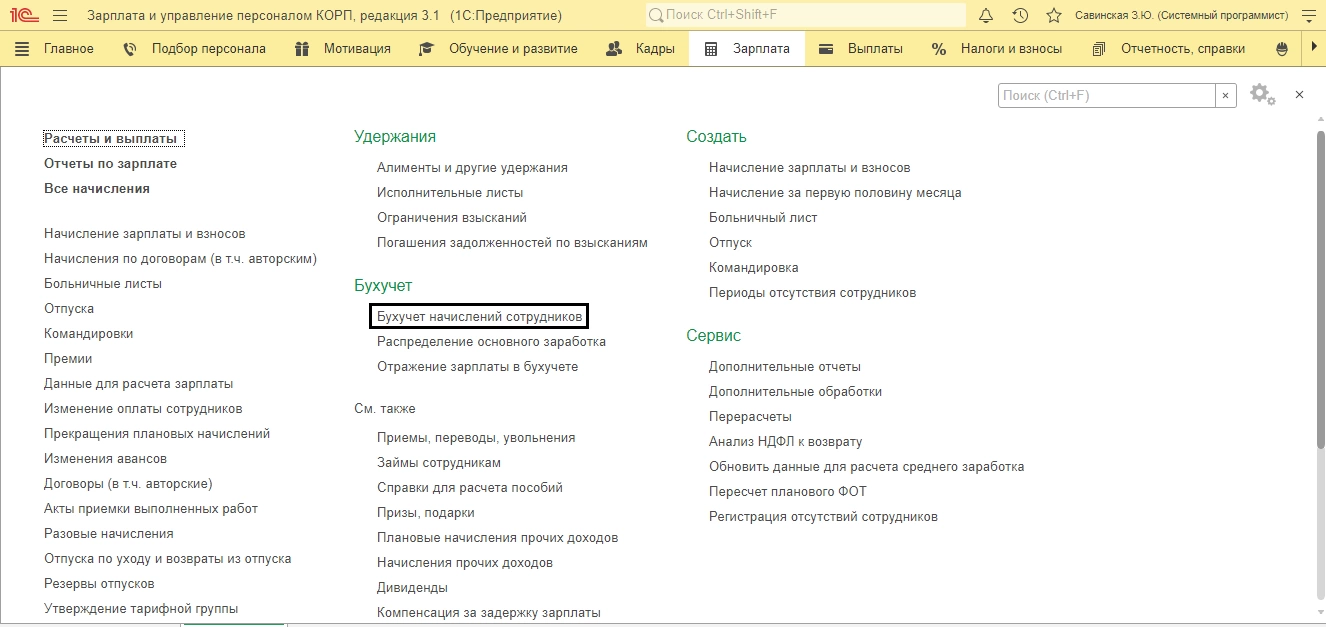This screenshot has height=627, width=1326.
Task: Open Все начисления
Action: coord(97,189)
